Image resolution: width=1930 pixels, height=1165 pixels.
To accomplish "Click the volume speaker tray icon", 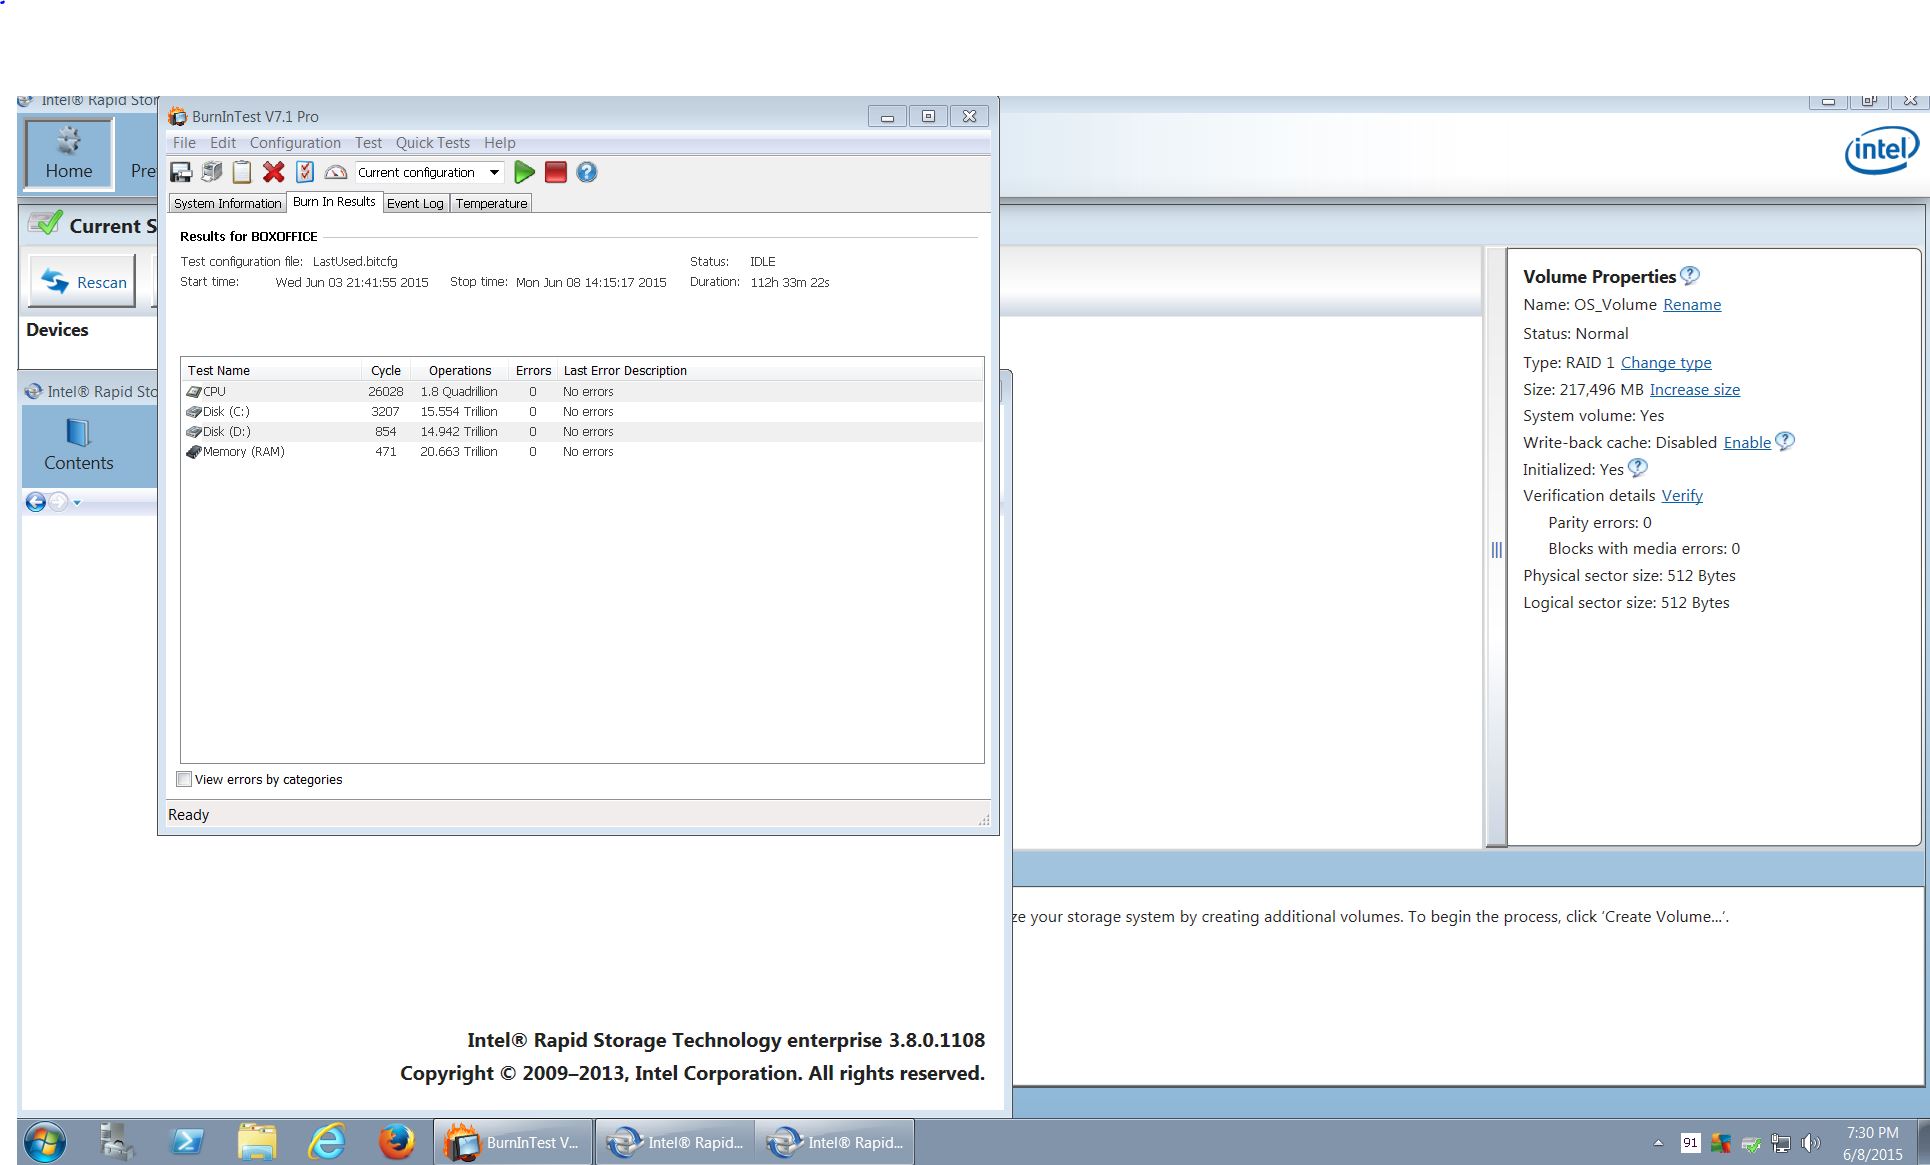I will (1810, 1143).
